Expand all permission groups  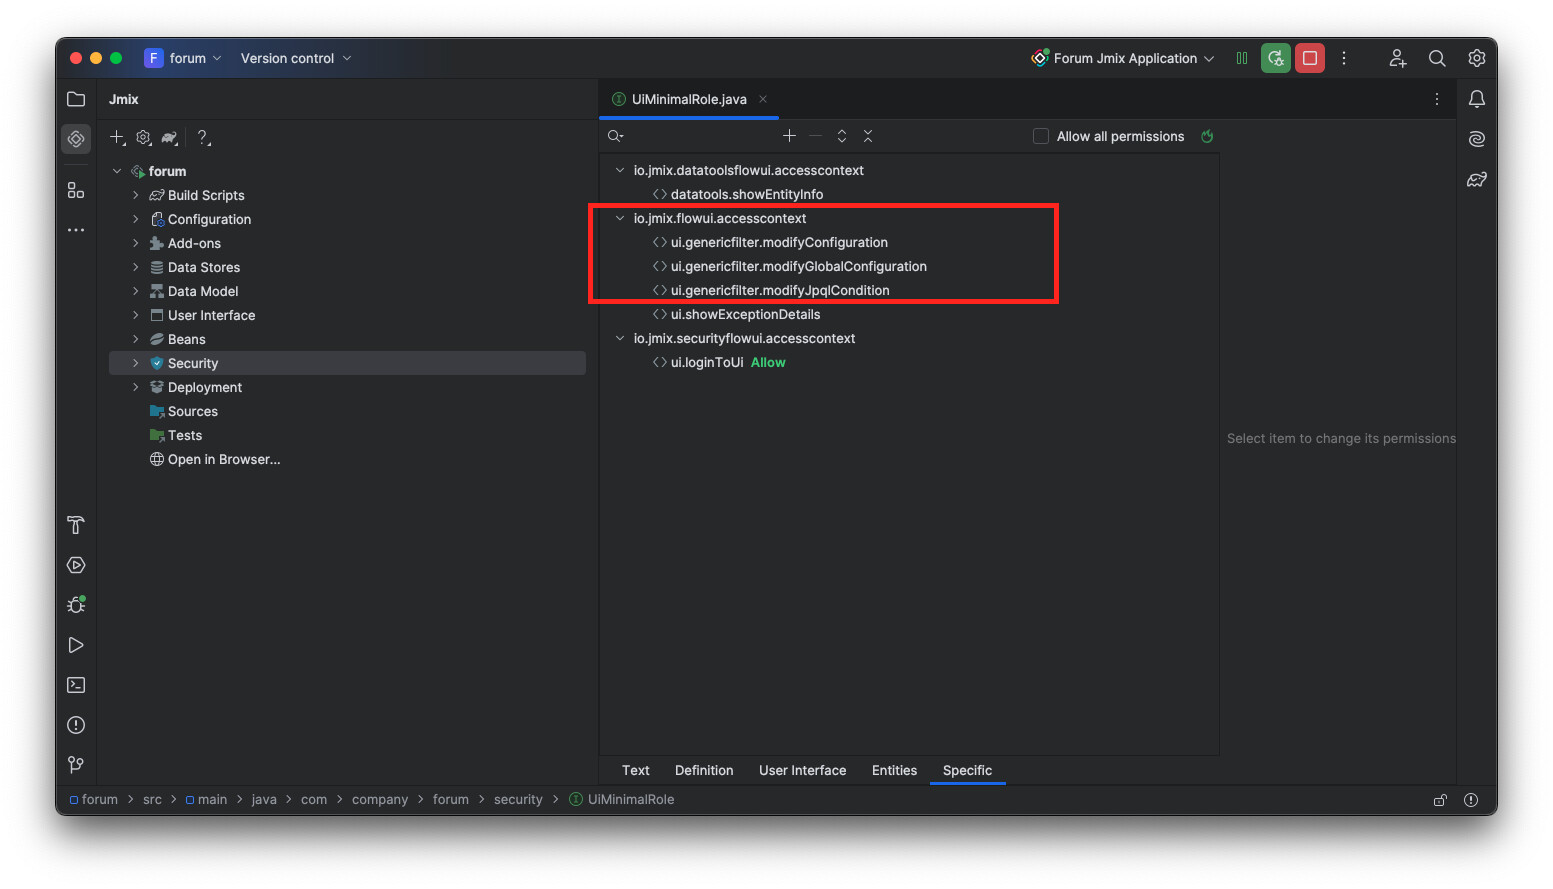tap(842, 136)
